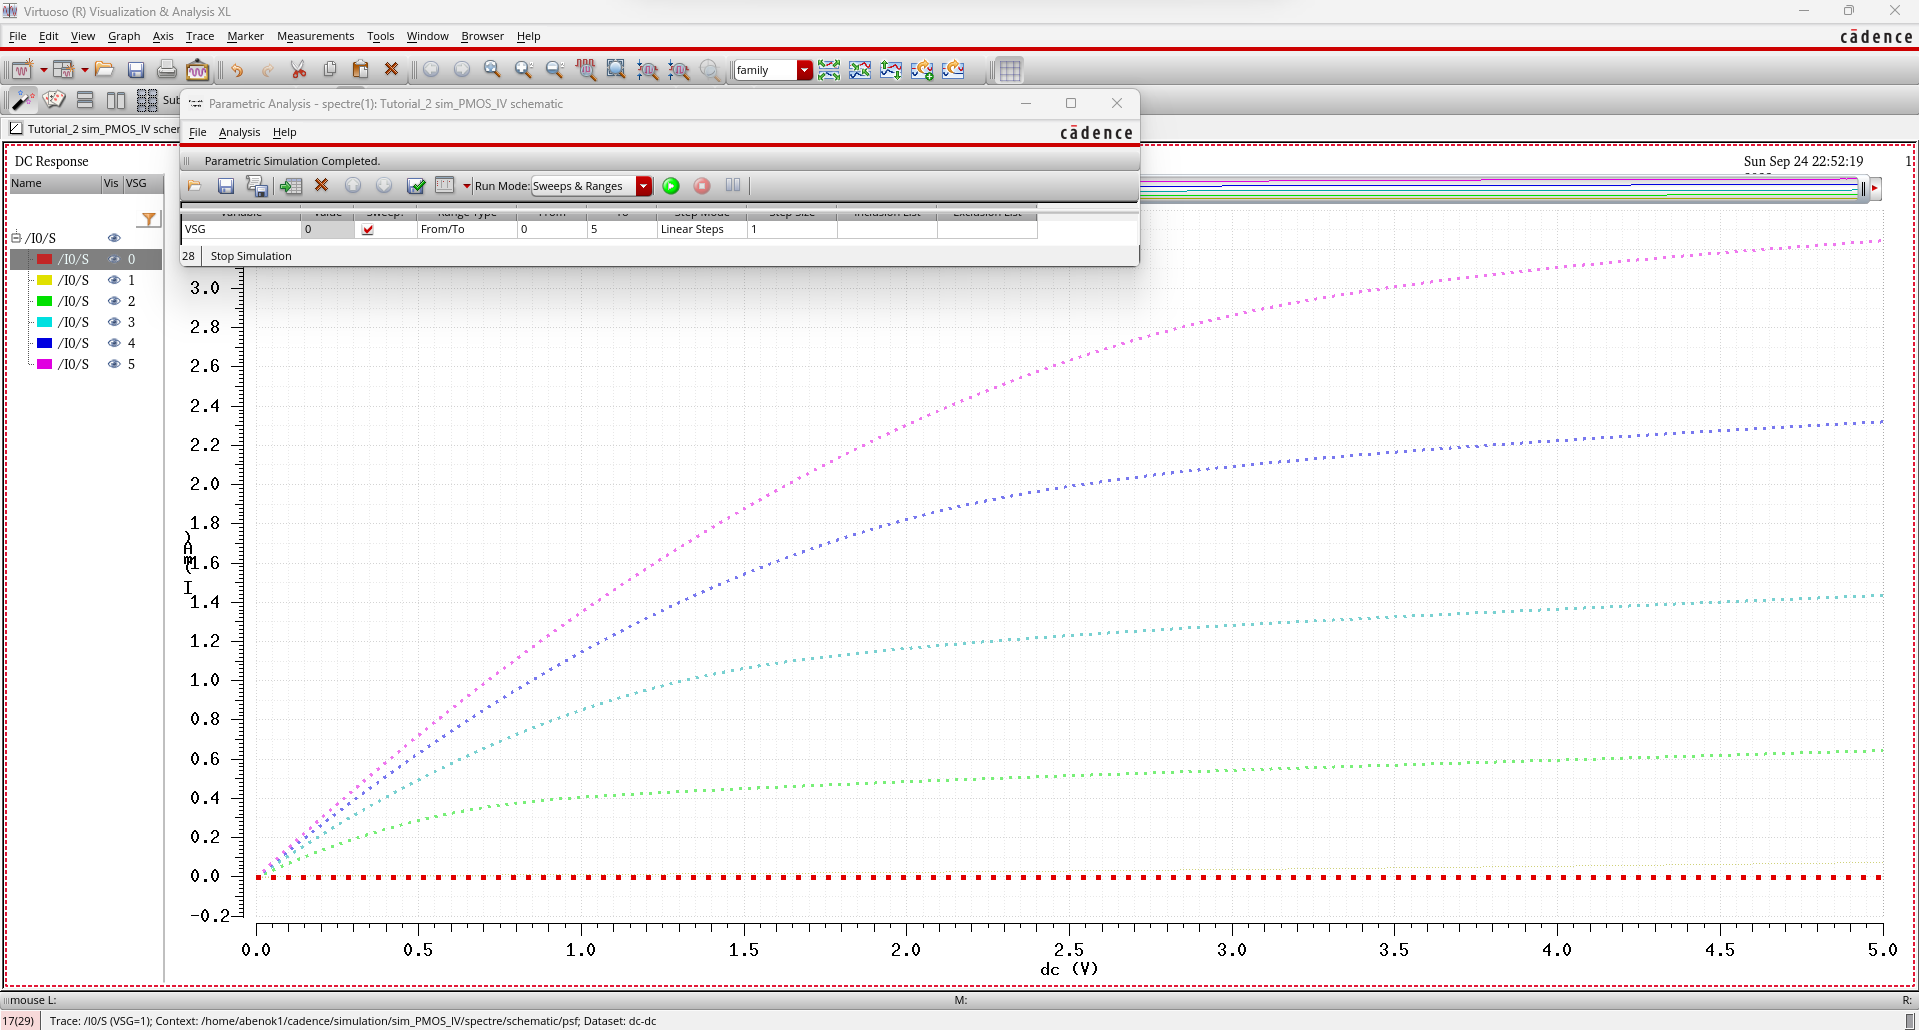
Task: Click the red color swatch for VSG 0
Action: pyautogui.click(x=44, y=259)
